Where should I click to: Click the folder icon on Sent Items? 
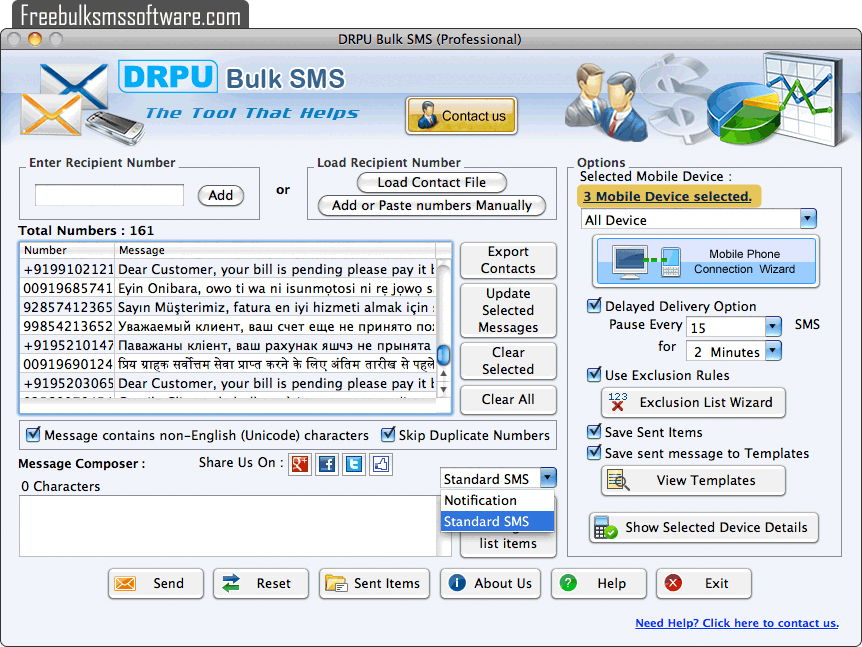(x=336, y=583)
